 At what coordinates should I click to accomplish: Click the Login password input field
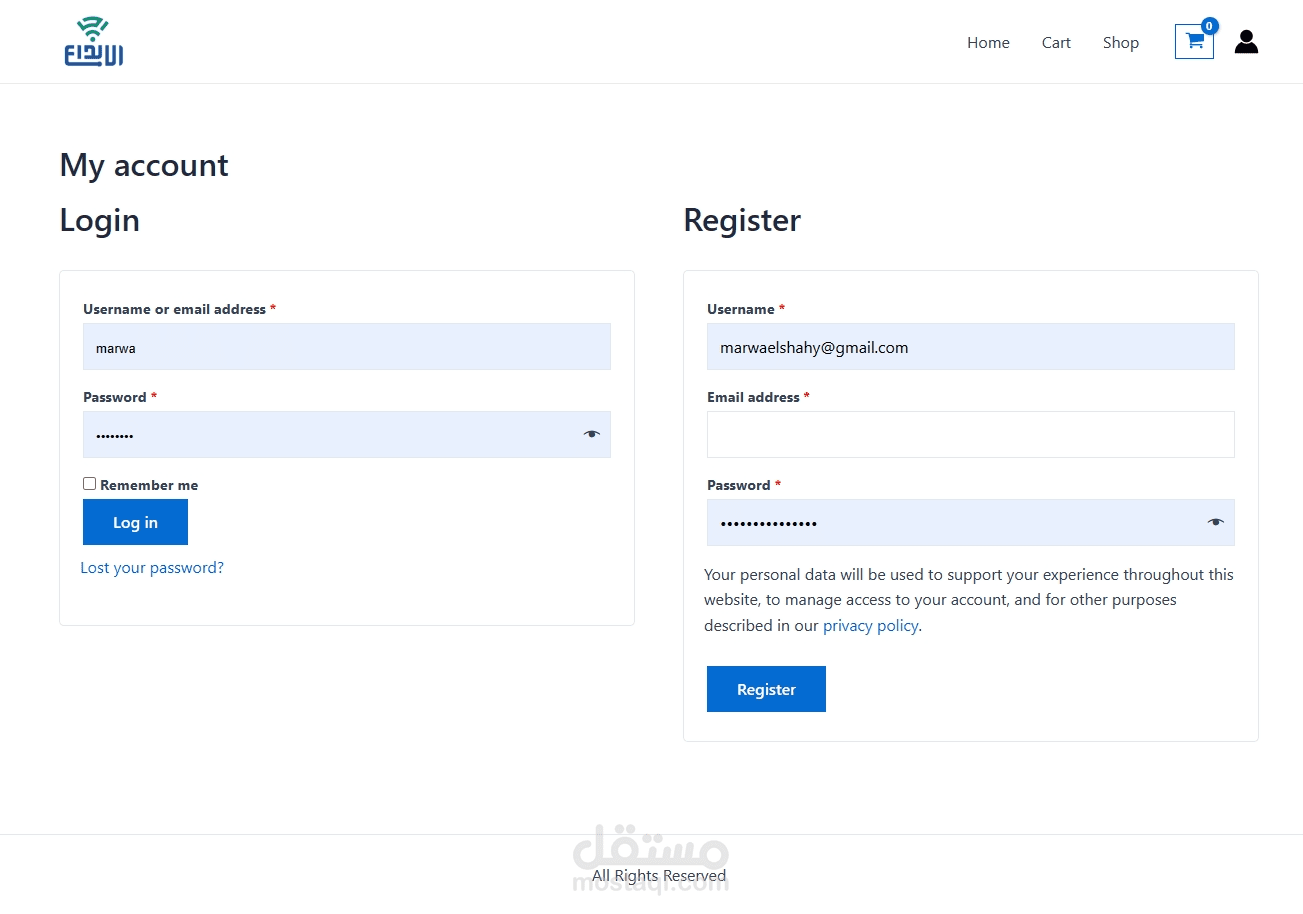coord(330,435)
